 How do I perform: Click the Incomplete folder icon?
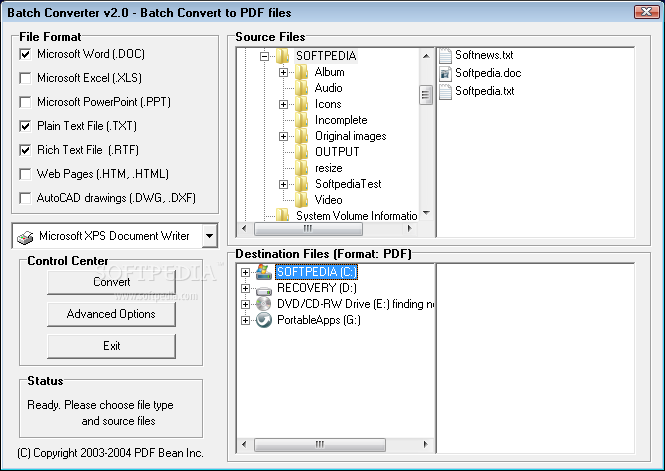click(x=301, y=120)
